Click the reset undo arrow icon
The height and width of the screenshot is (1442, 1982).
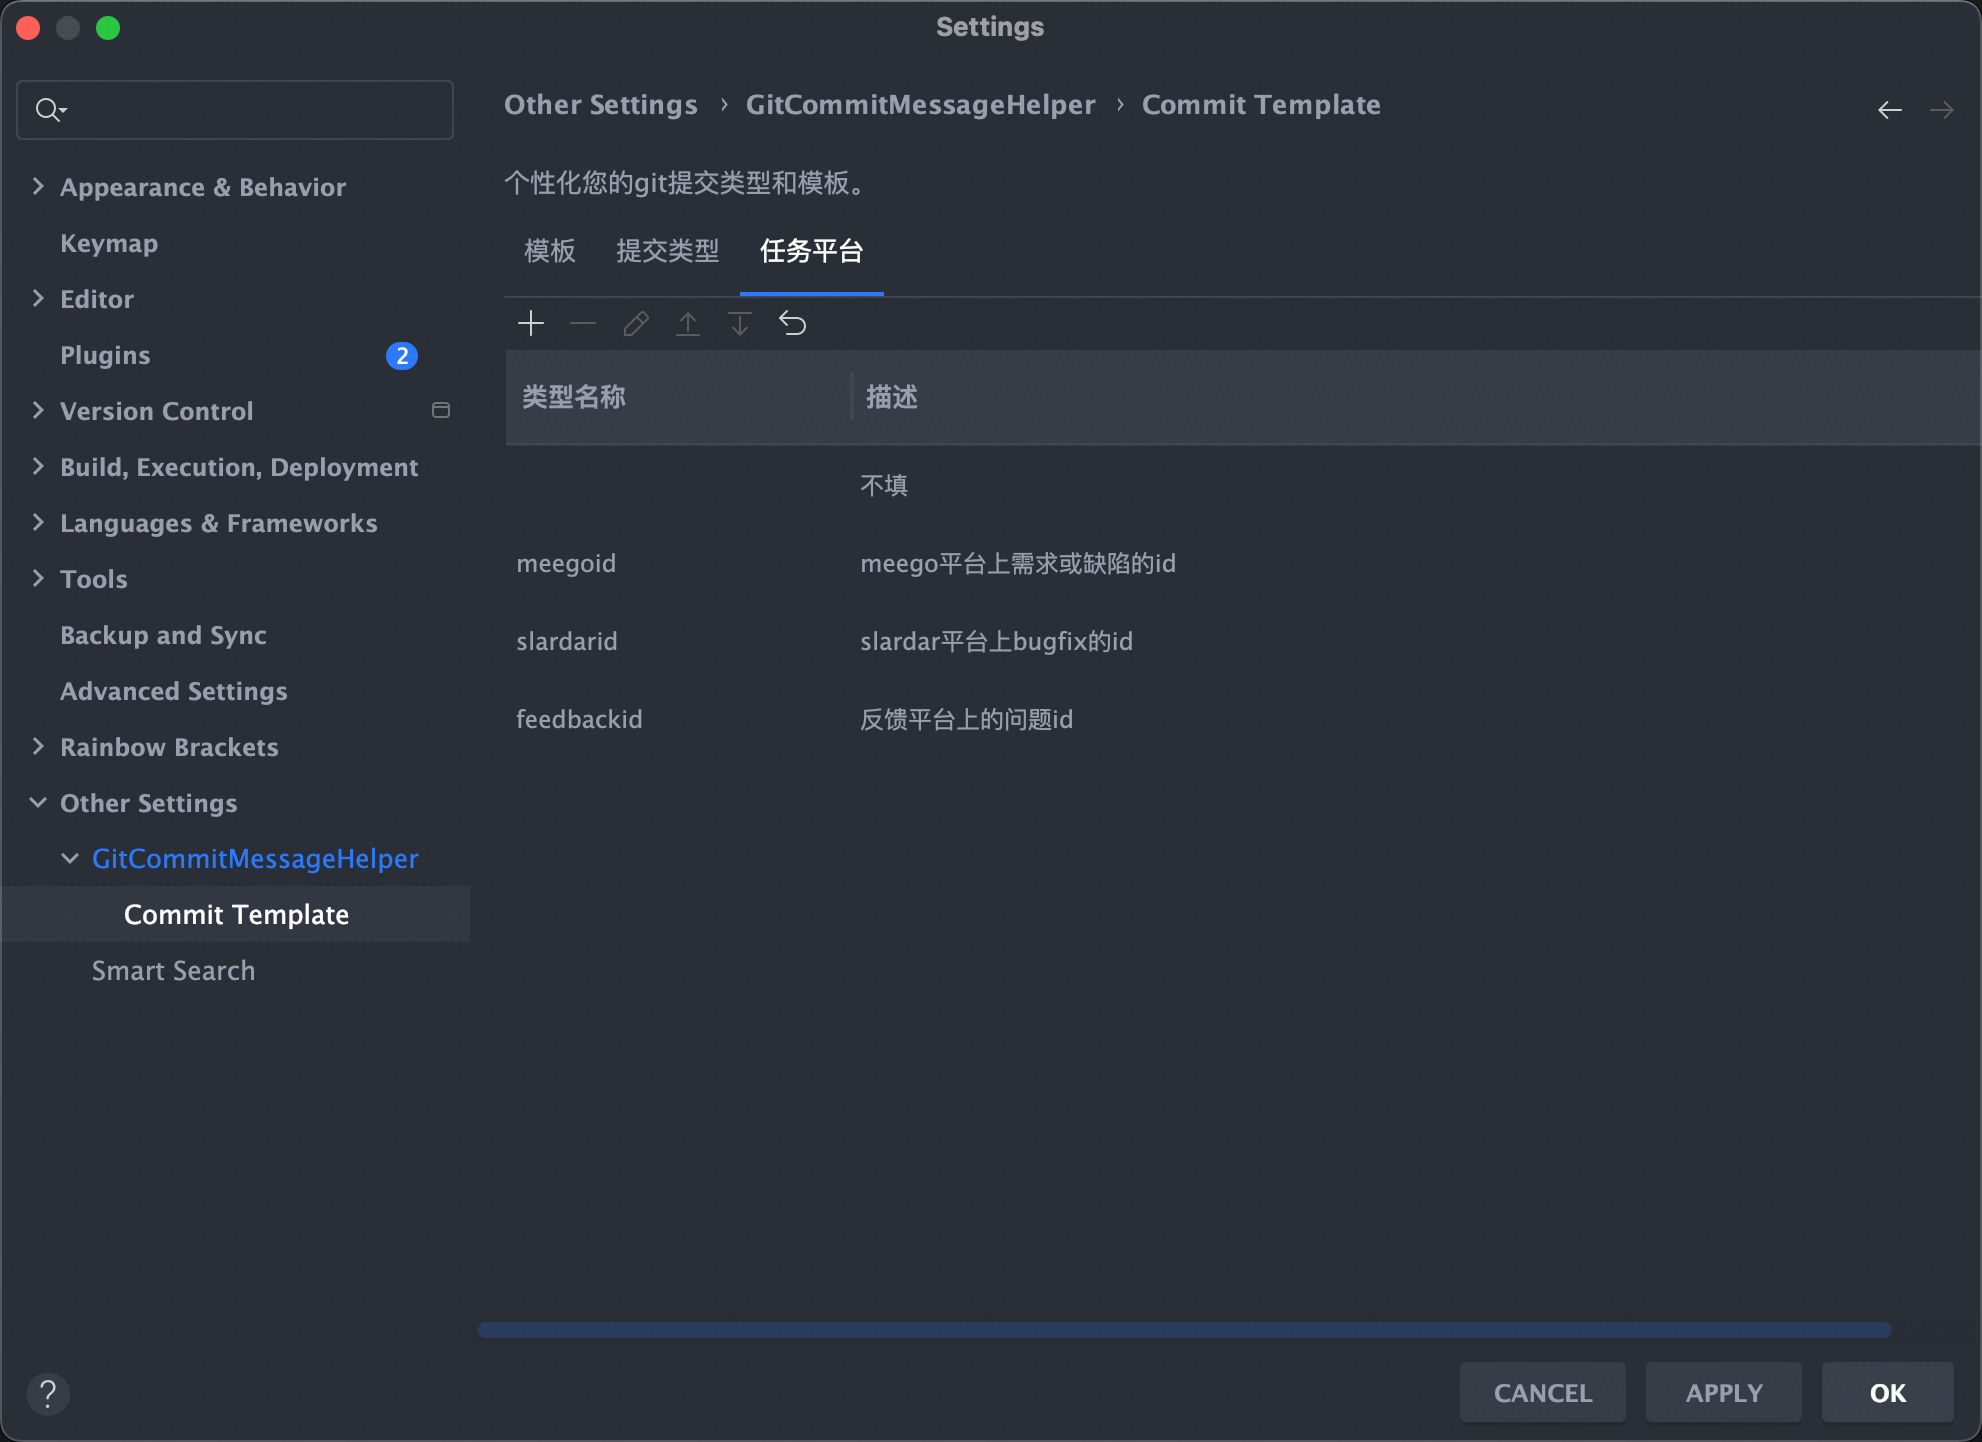tap(792, 324)
